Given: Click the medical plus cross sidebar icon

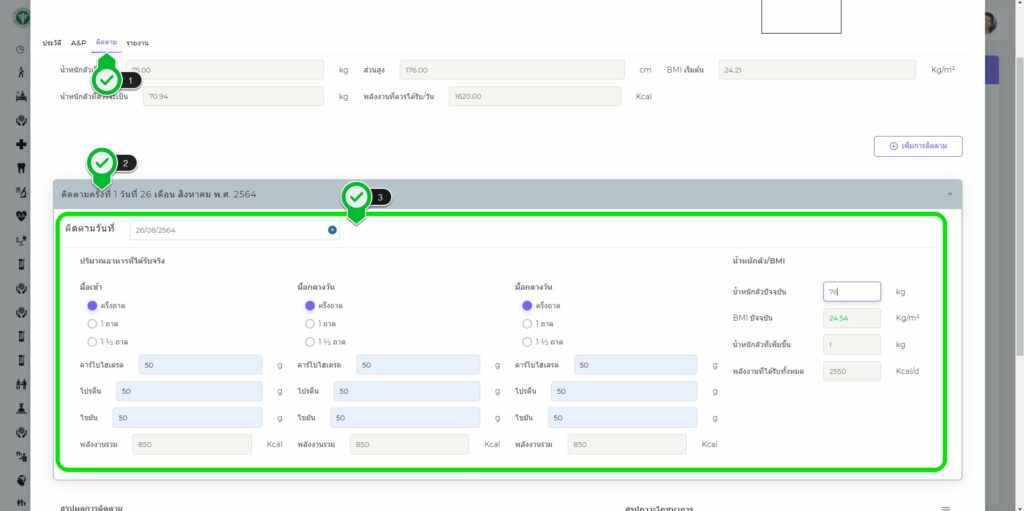Looking at the screenshot, I should 21,144.
